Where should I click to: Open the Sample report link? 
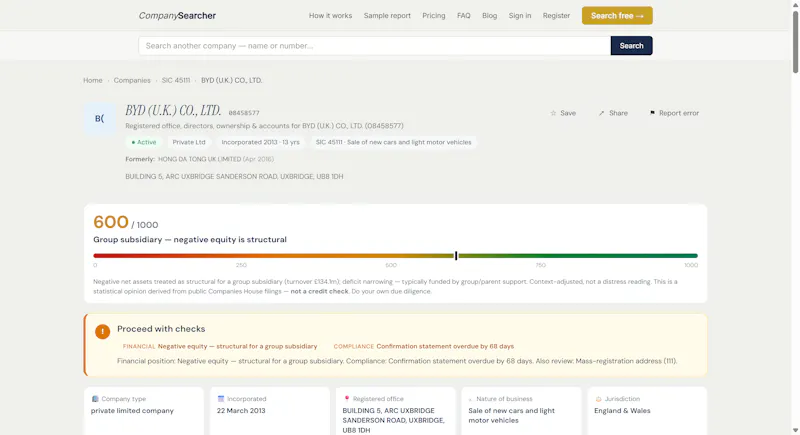387,16
